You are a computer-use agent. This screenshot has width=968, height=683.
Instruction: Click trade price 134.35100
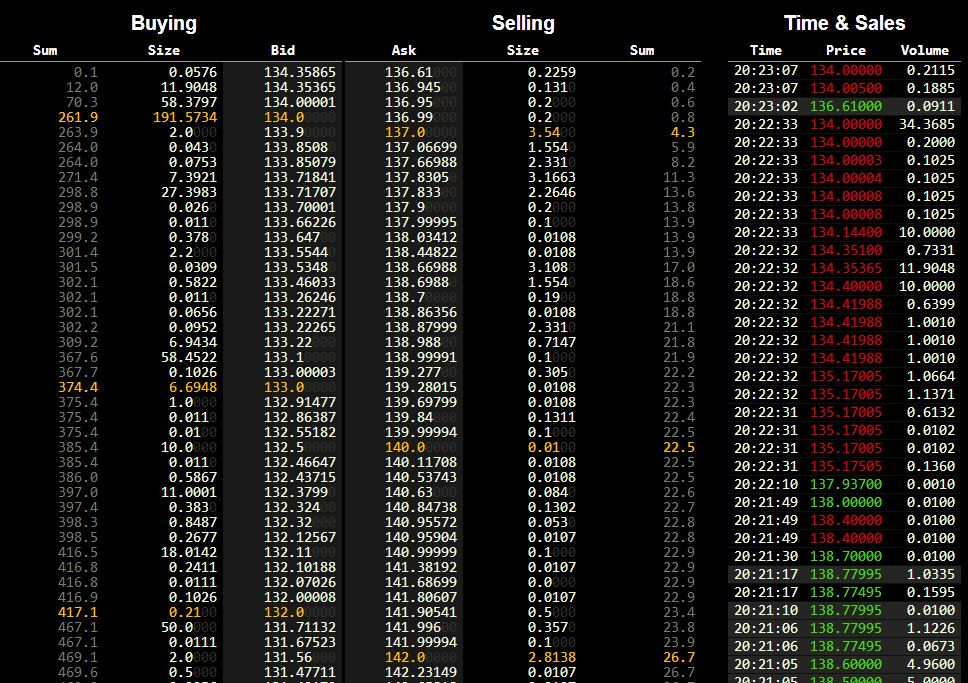846,250
